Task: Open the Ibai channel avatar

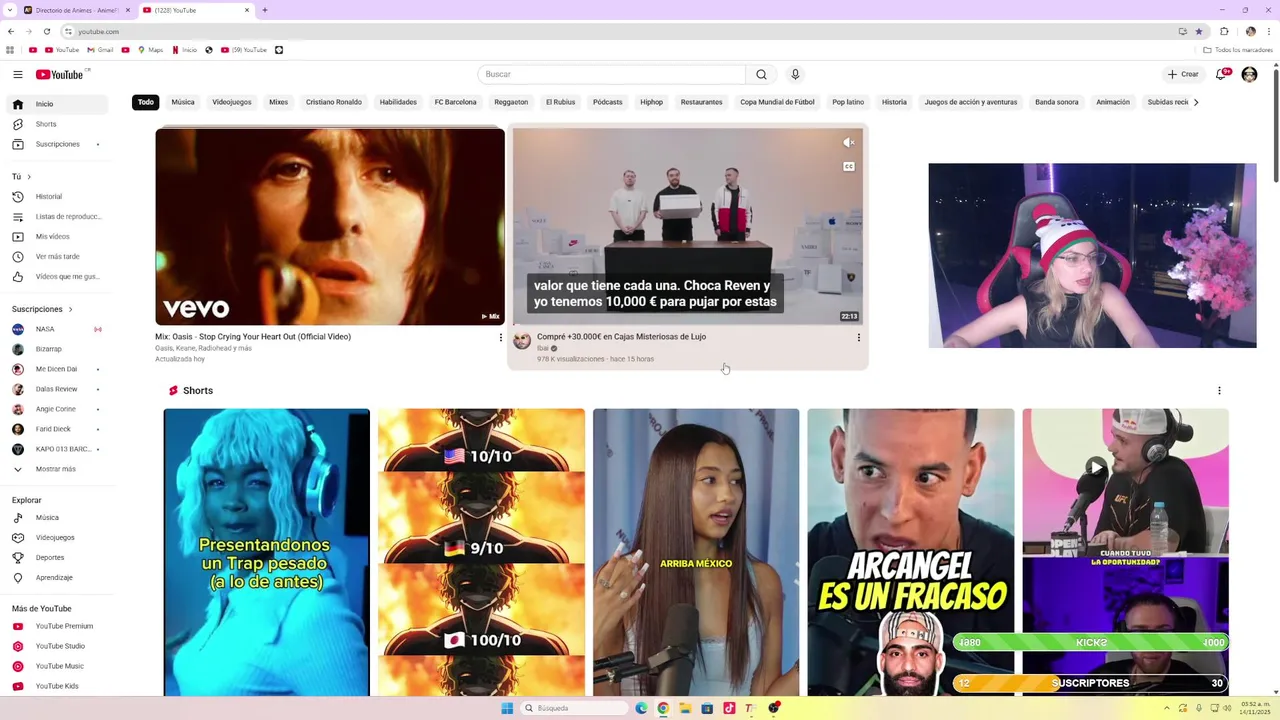Action: click(x=522, y=341)
